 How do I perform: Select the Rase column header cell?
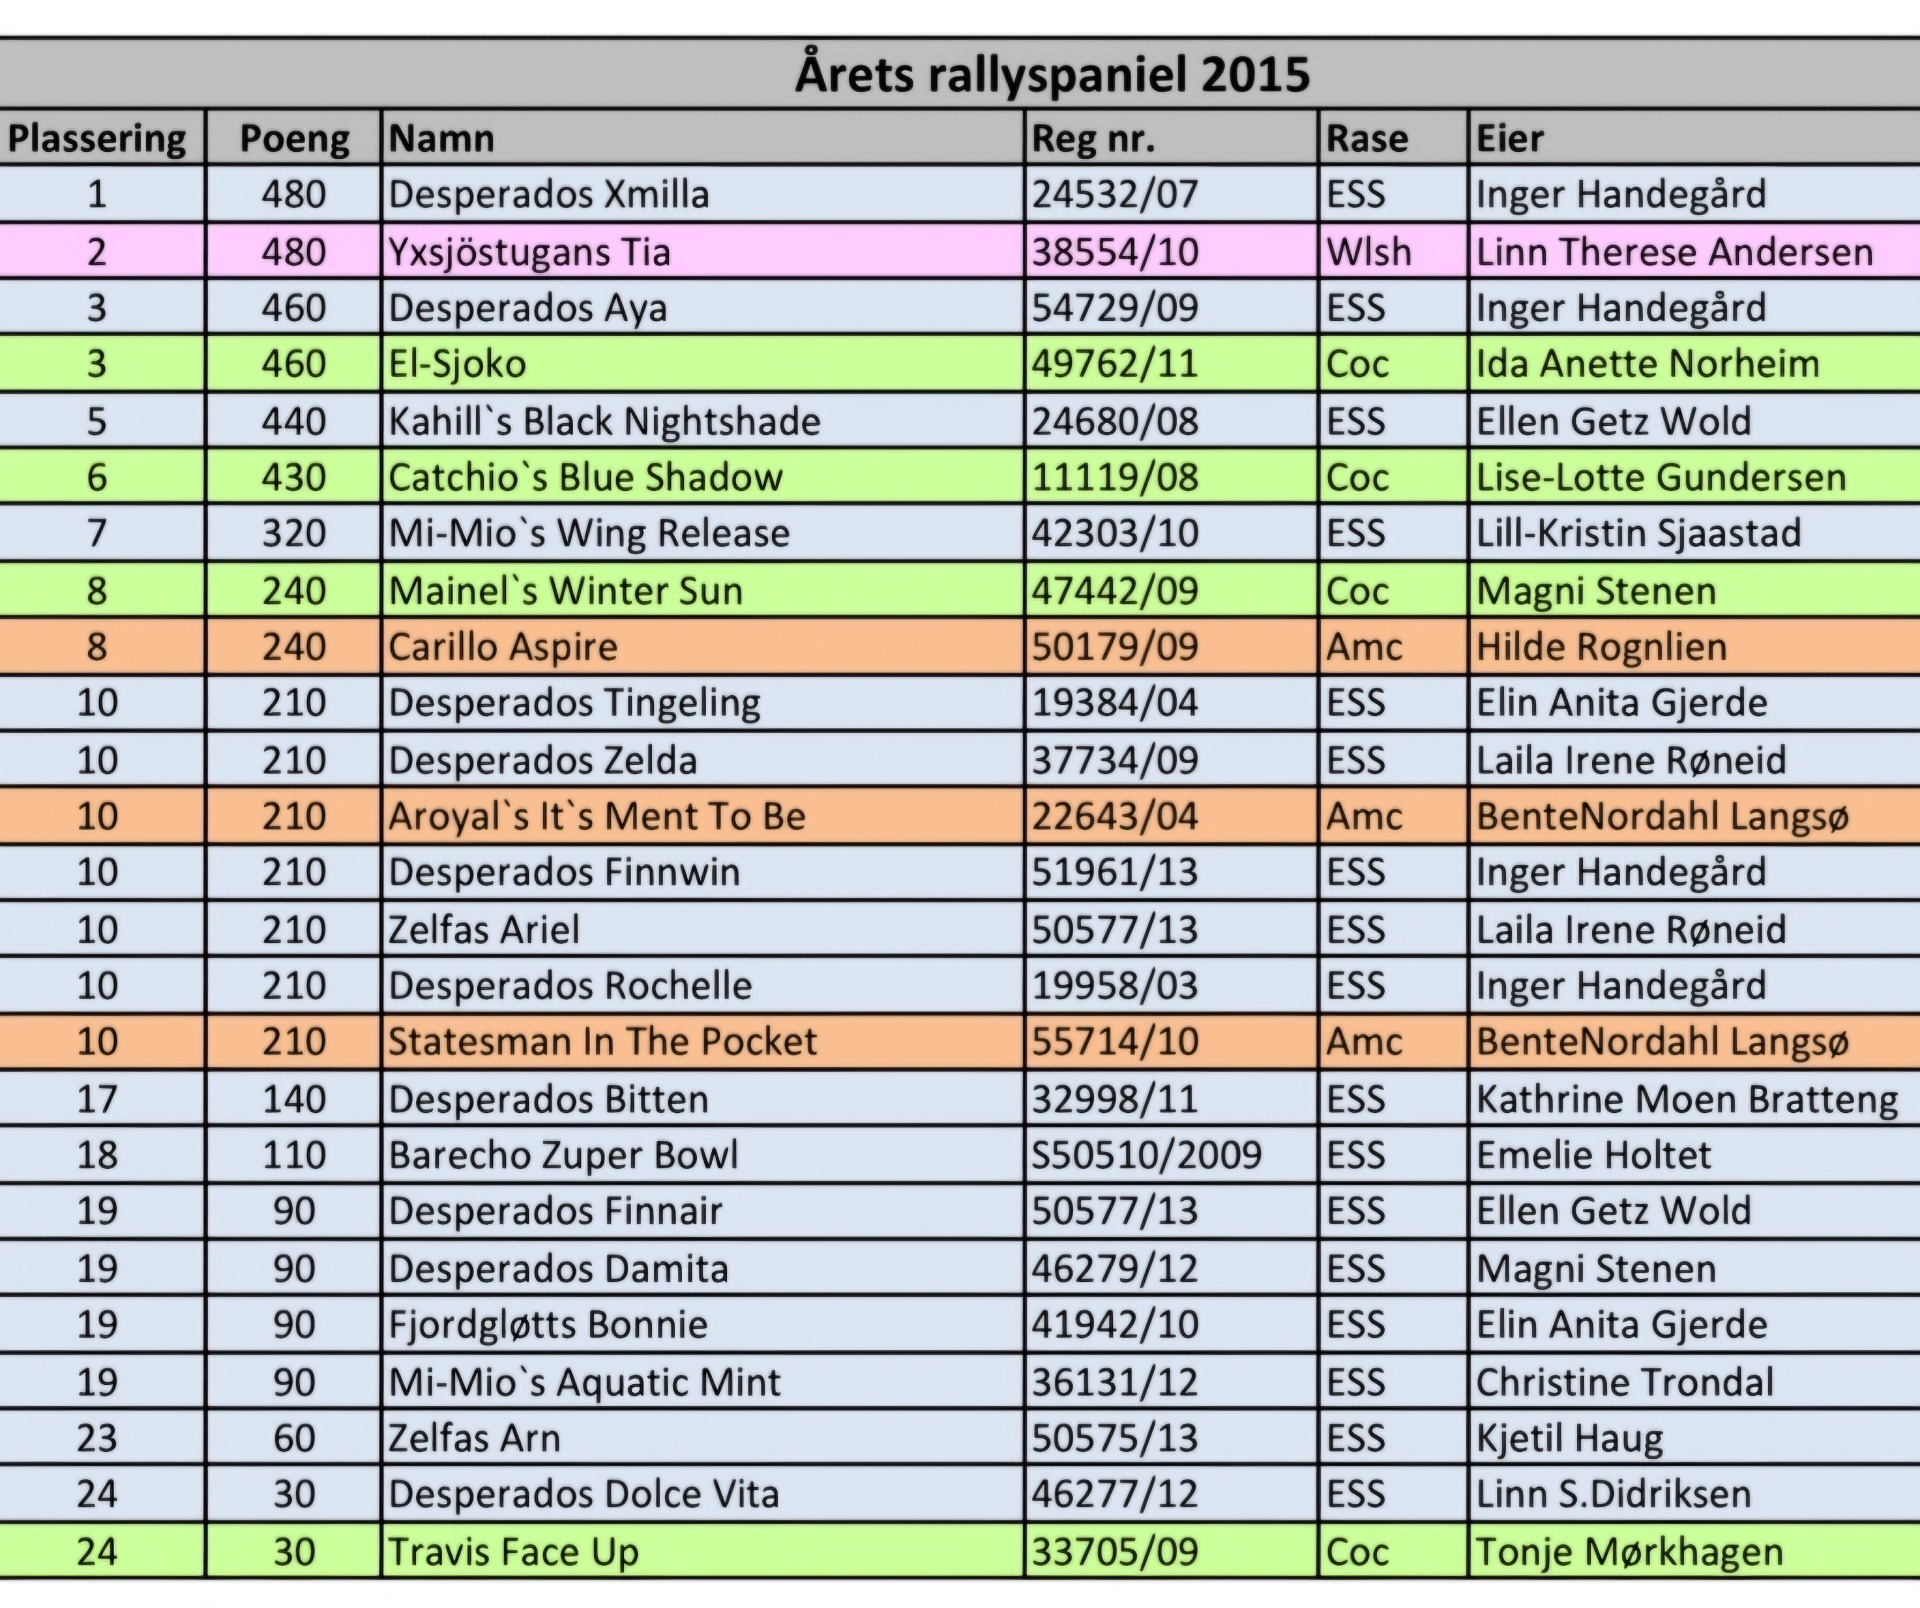pyautogui.click(x=1392, y=138)
